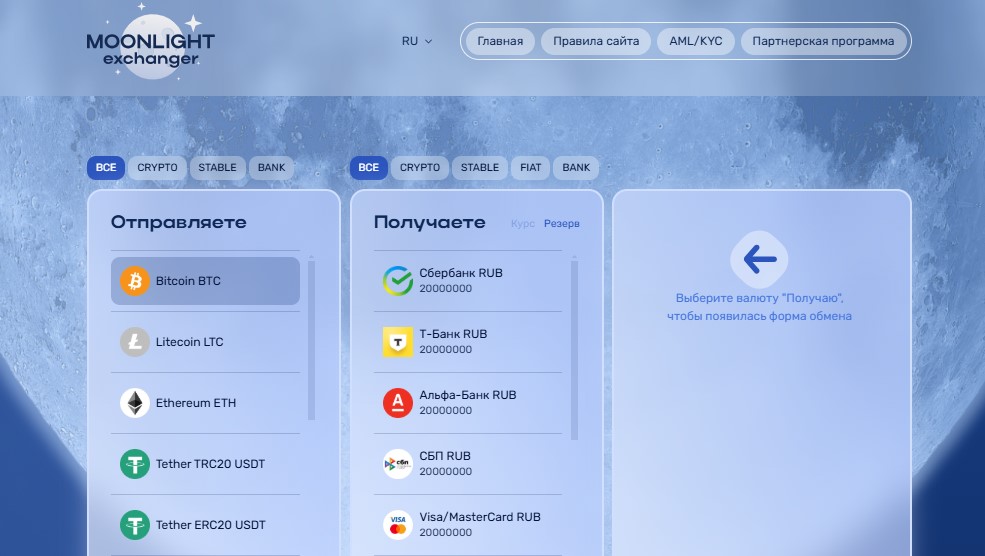Choose СБП RUB to receive
Image resolution: width=985 pixels, height=556 pixels.
468,464
